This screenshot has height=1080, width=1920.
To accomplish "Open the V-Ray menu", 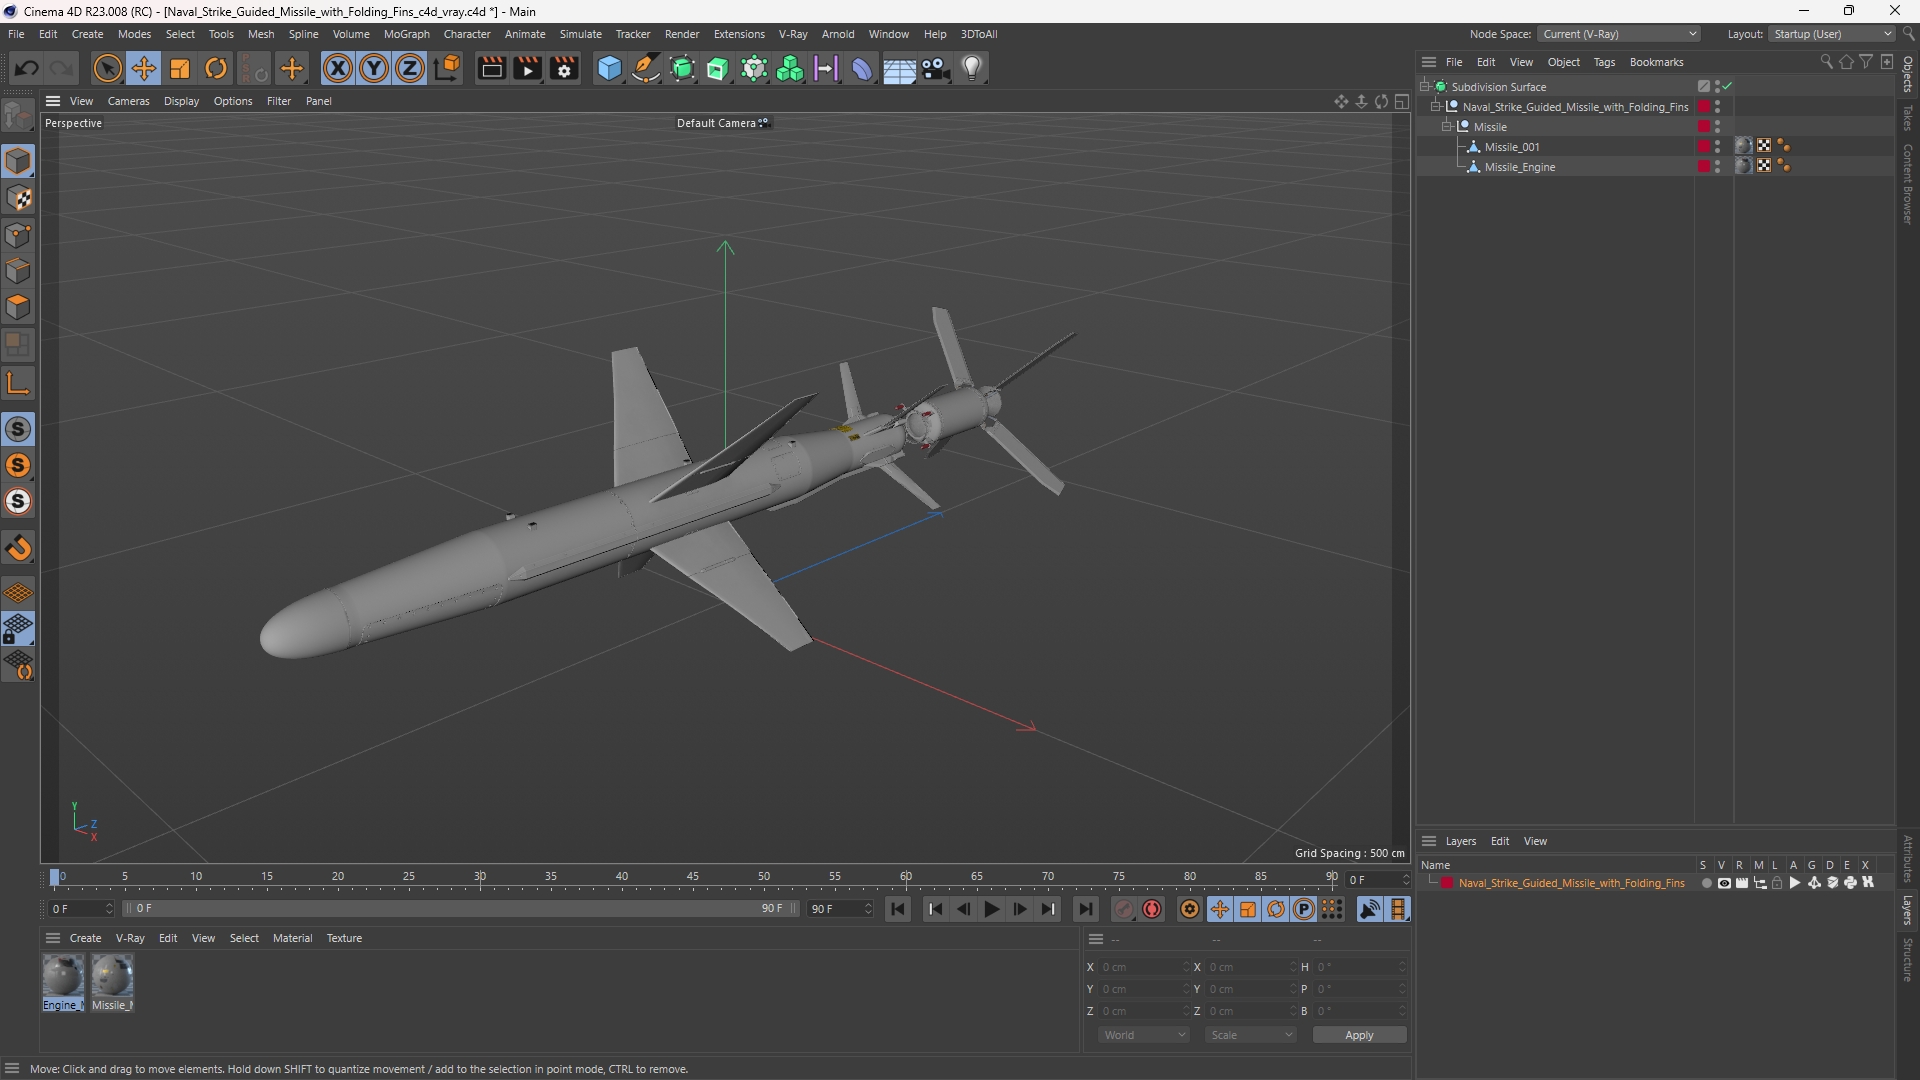I will click(793, 34).
